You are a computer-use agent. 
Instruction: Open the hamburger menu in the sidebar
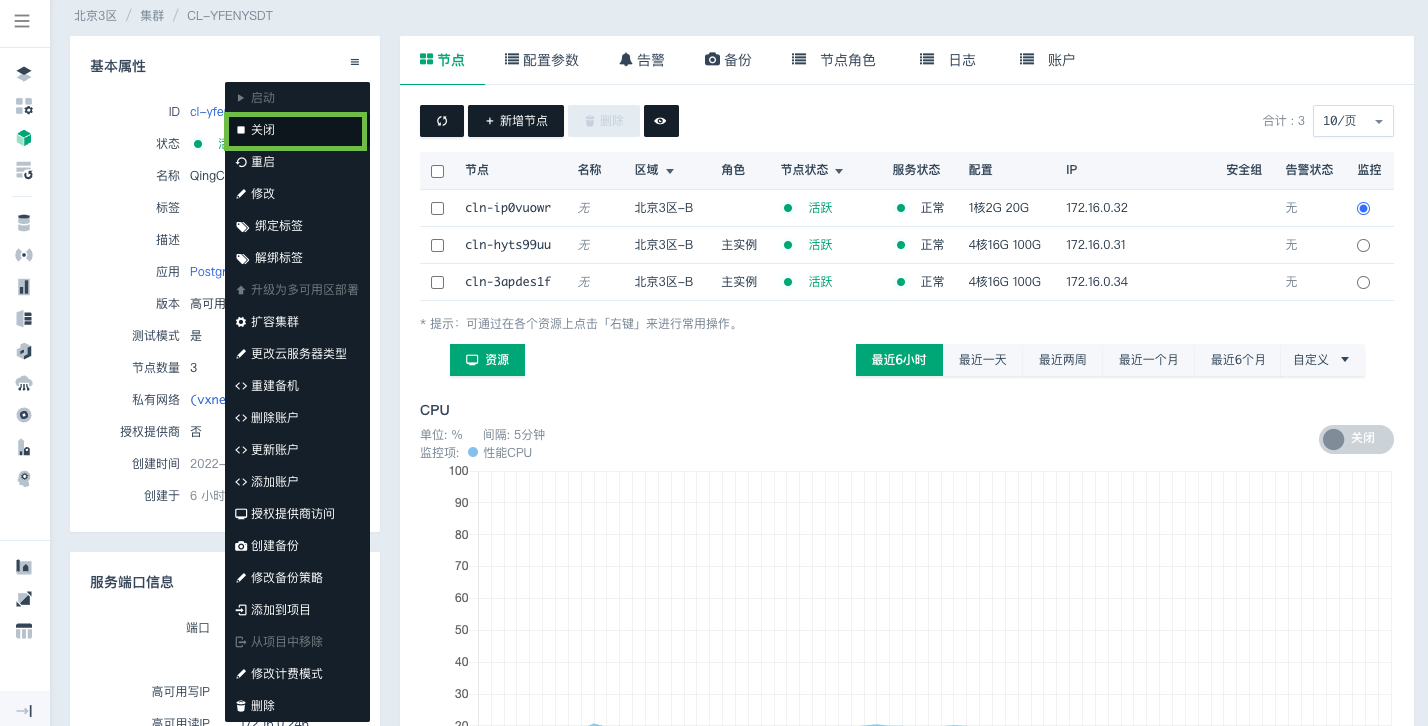click(x=22, y=21)
